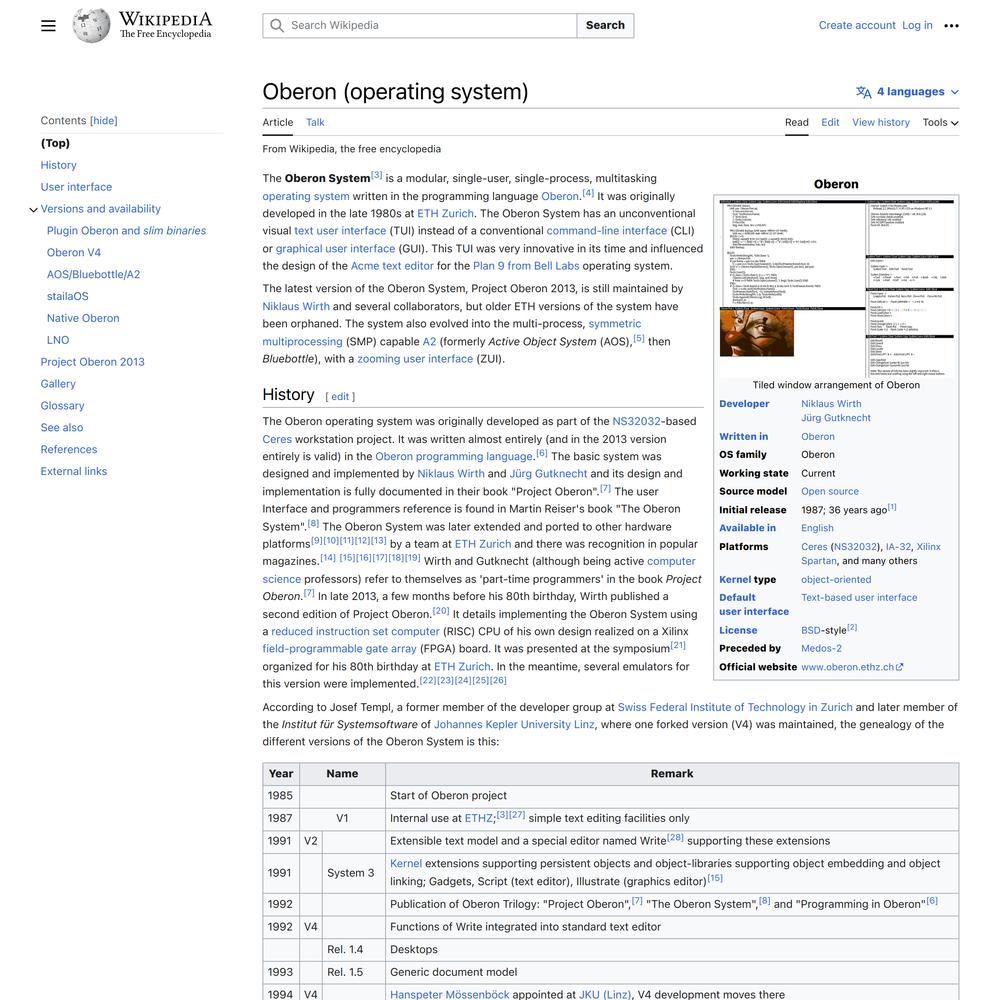This screenshot has width=1000, height=1000.
Task: Open the Oberon tiled window screenshot
Action: [836, 288]
